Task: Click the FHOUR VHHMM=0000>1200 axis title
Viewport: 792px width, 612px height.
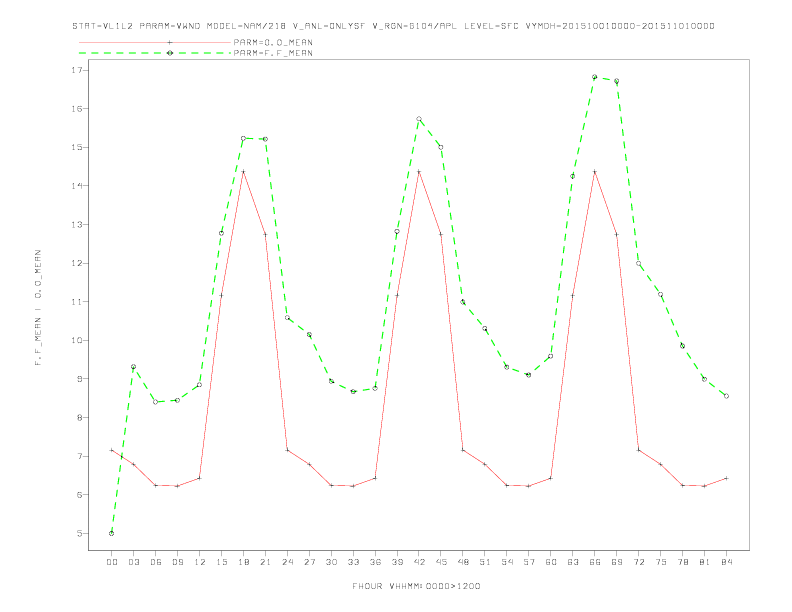Action: (x=416, y=586)
